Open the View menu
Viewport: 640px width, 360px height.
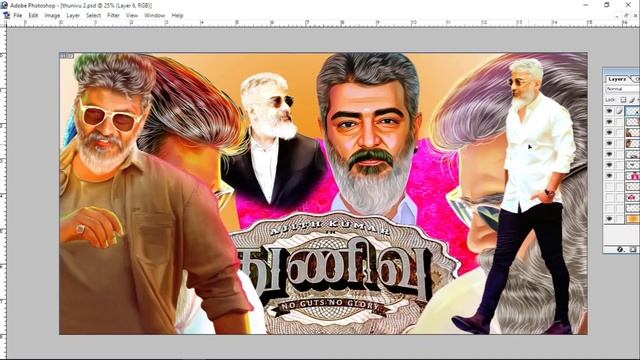click(131, 16)
